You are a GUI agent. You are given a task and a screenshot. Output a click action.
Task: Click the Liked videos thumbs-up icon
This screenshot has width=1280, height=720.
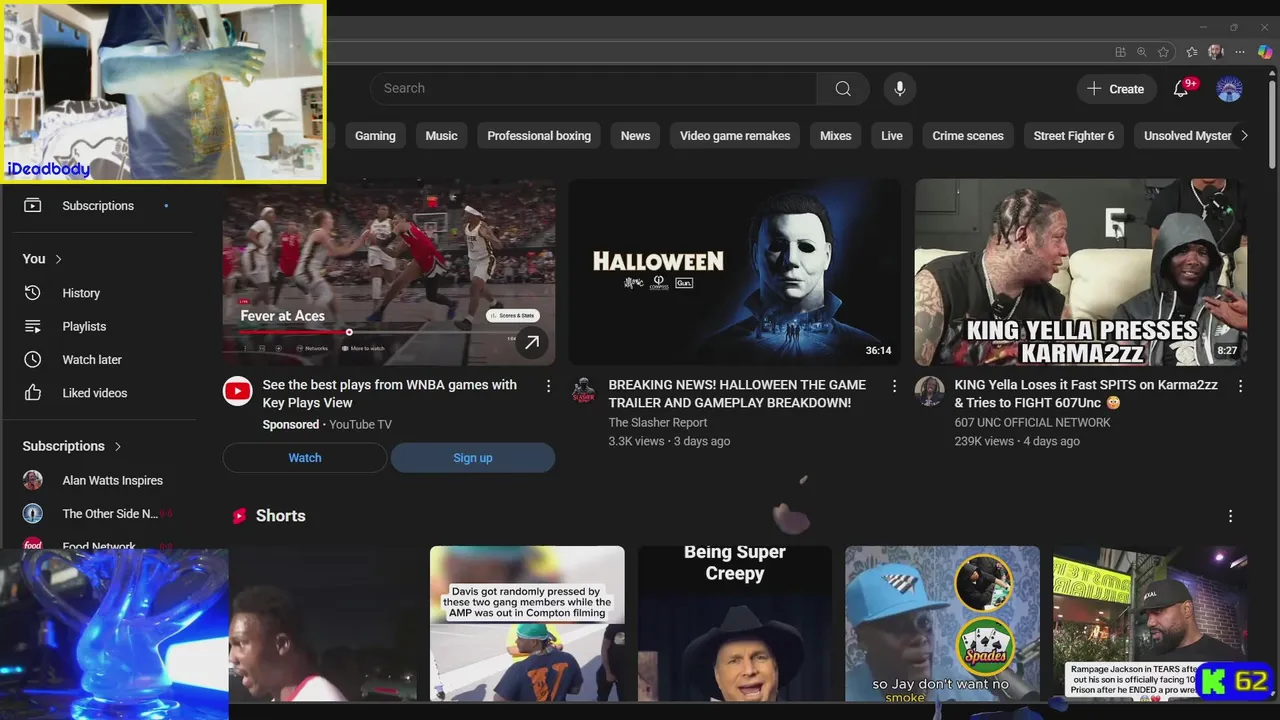[33, 393]
